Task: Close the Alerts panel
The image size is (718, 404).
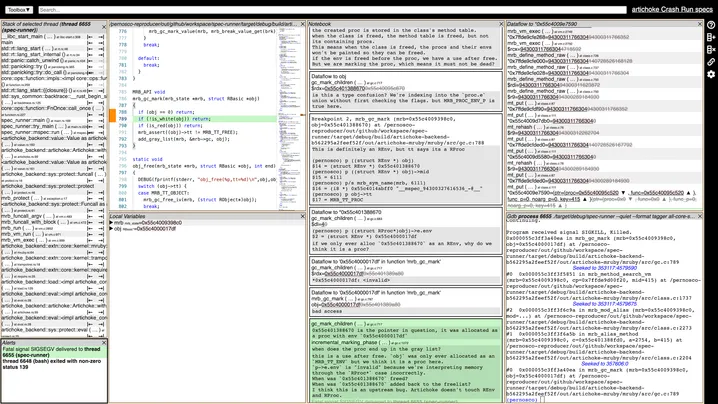Action: [x=103, y=343]
